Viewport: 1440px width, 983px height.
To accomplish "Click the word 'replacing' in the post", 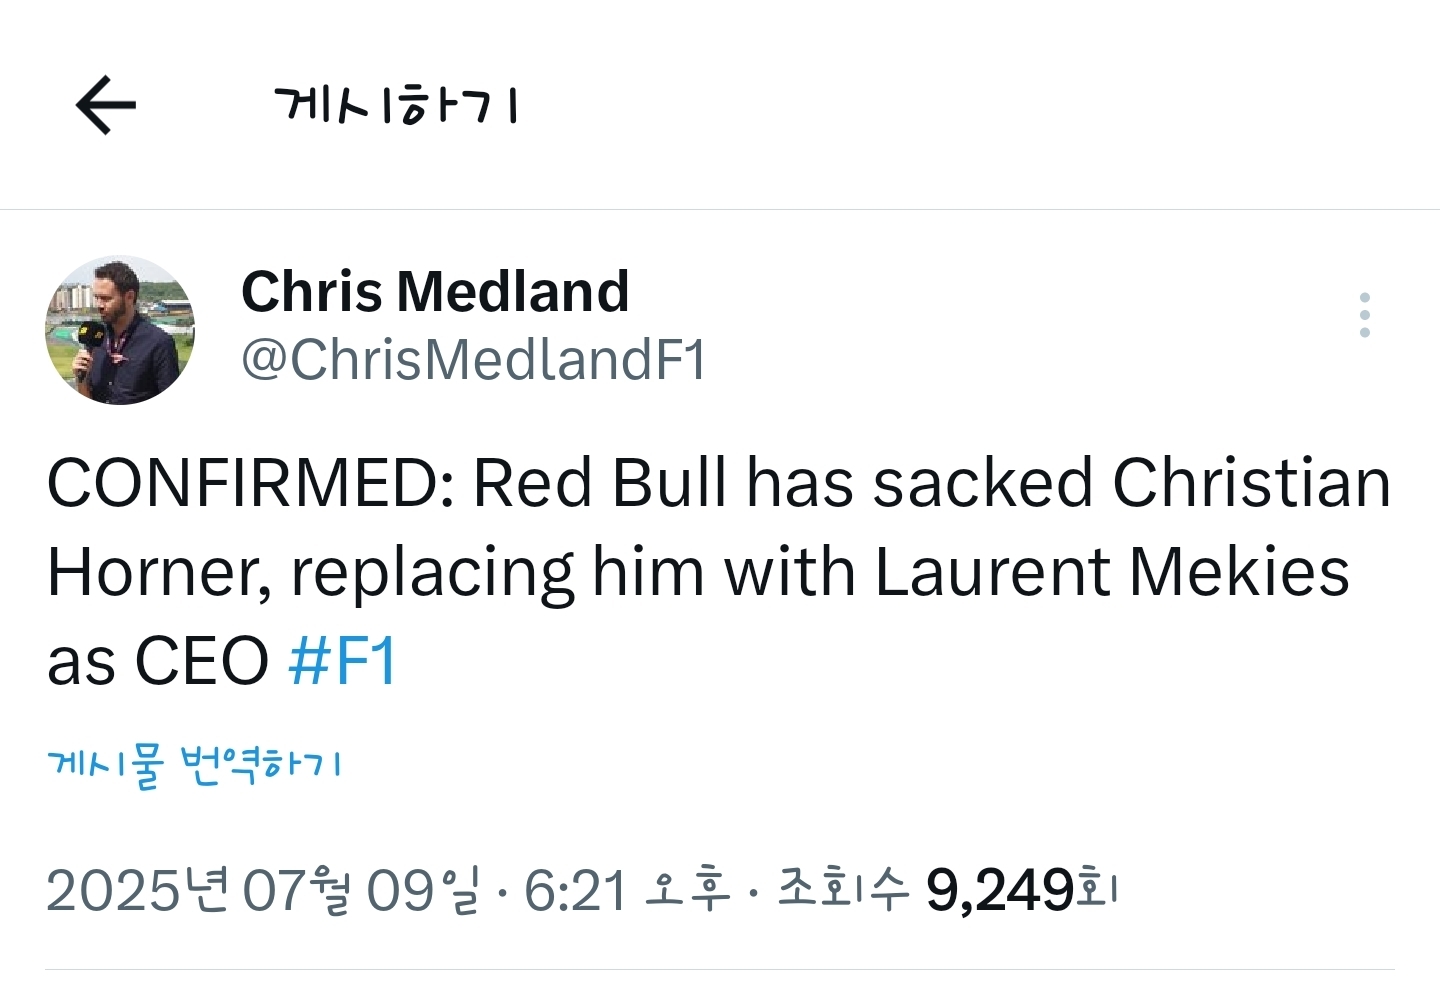I will [432, 573].
